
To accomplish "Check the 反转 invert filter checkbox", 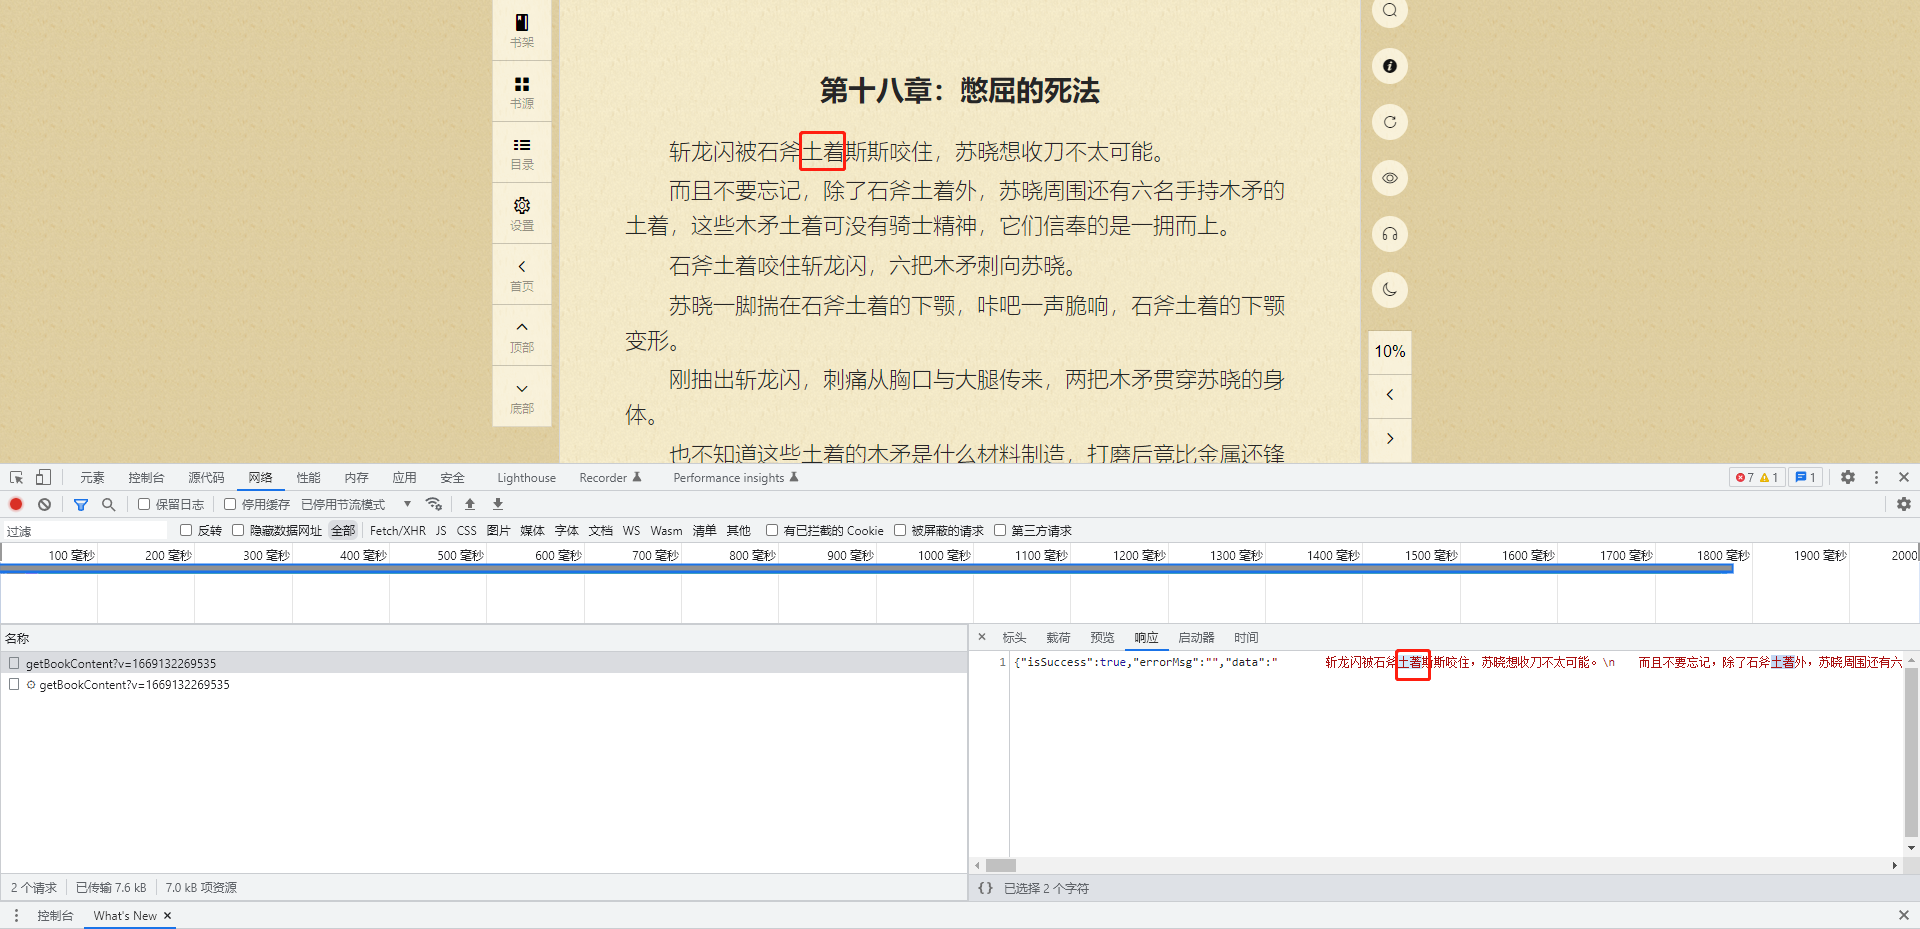I will click(x=186, y=530).
